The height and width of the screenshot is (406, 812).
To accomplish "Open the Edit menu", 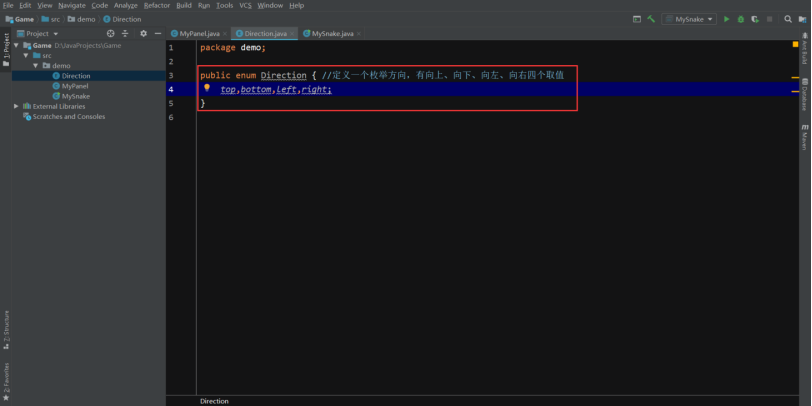I will (x=25, y=5).
